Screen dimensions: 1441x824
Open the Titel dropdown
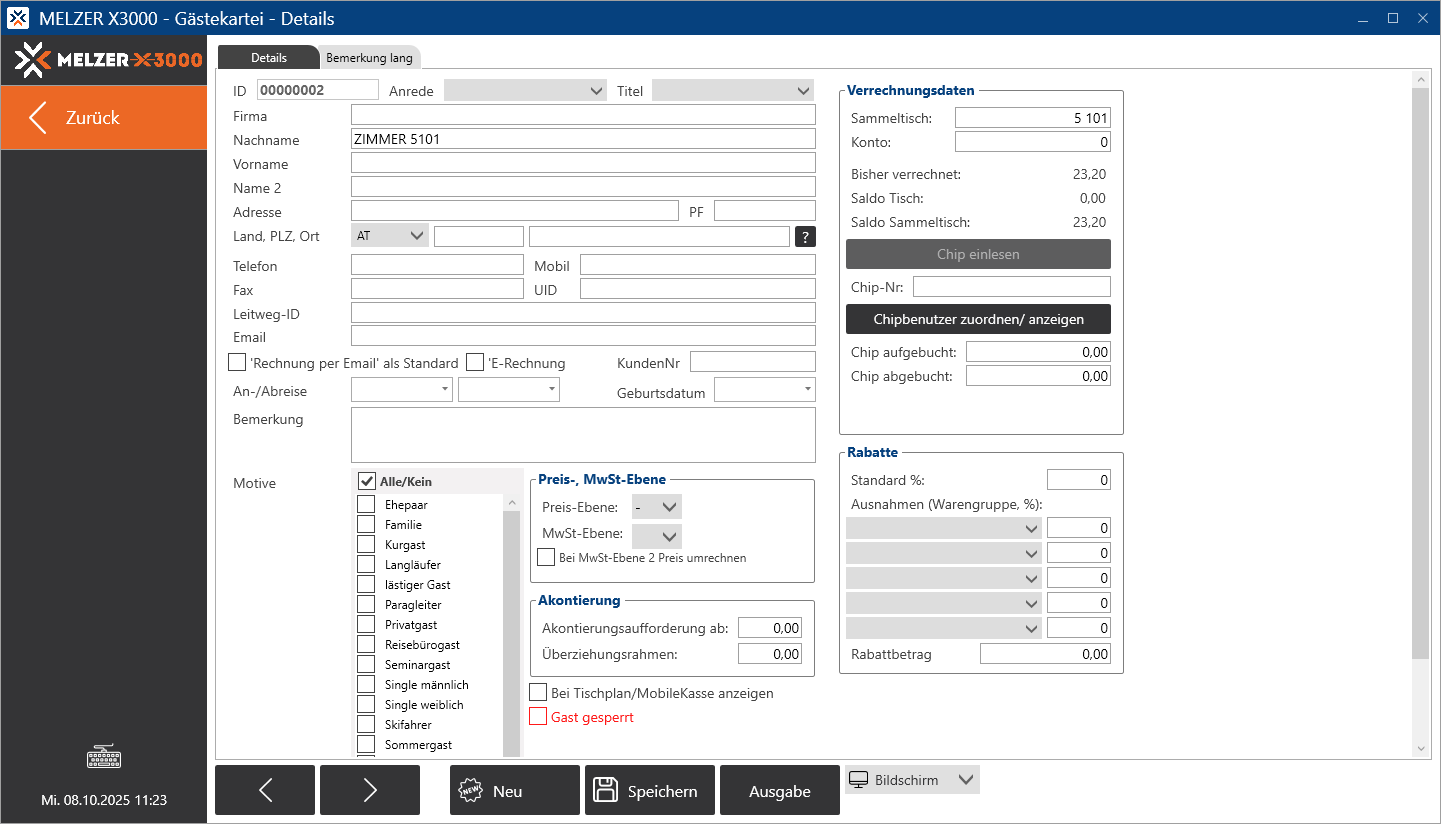(x=733, y=90)
